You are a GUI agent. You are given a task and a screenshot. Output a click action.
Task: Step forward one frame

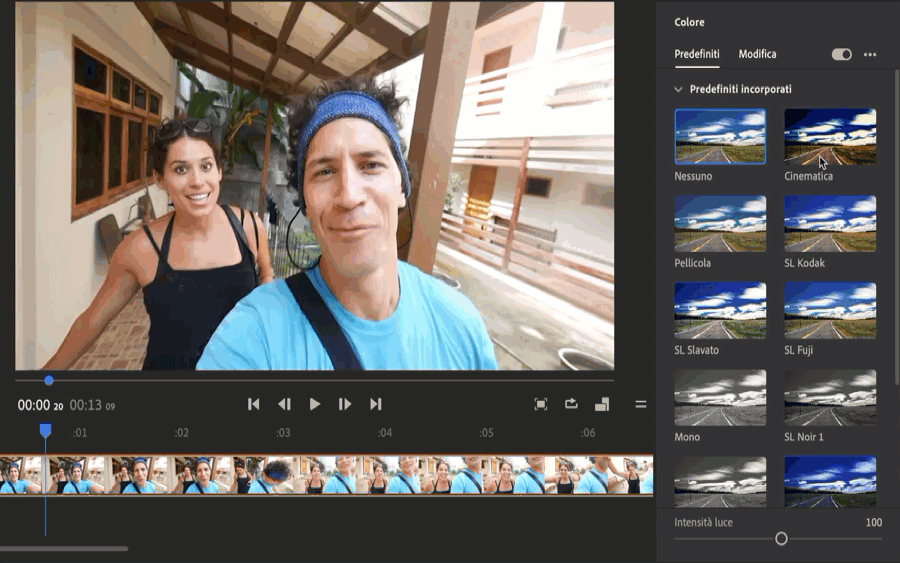345,404
